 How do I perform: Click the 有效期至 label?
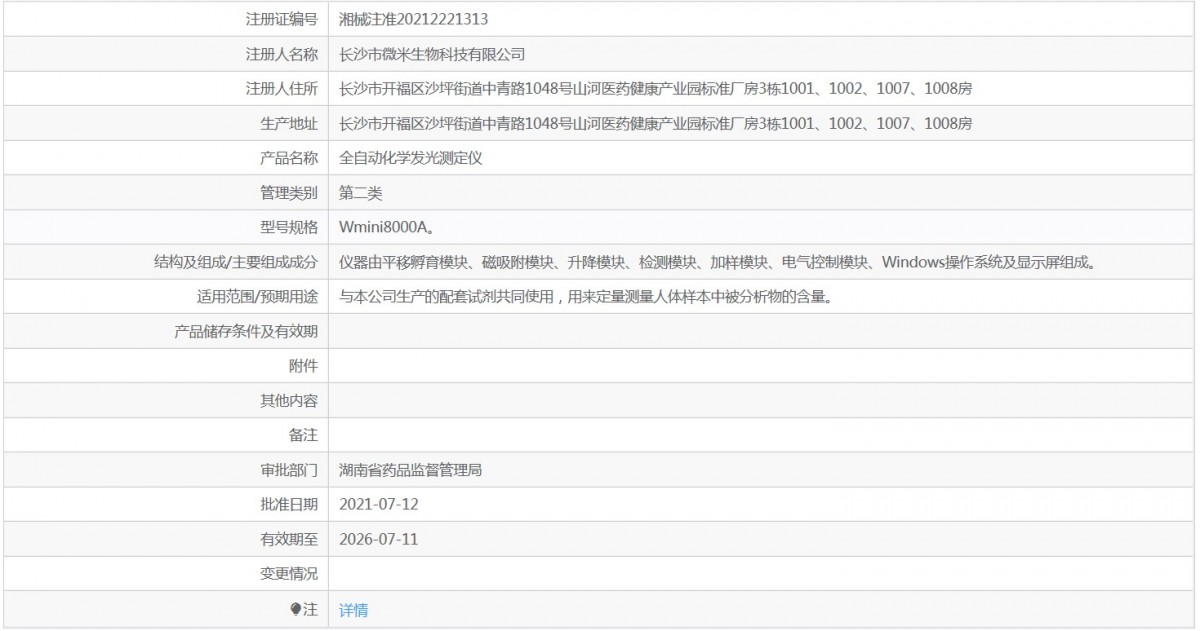point(289,540)
